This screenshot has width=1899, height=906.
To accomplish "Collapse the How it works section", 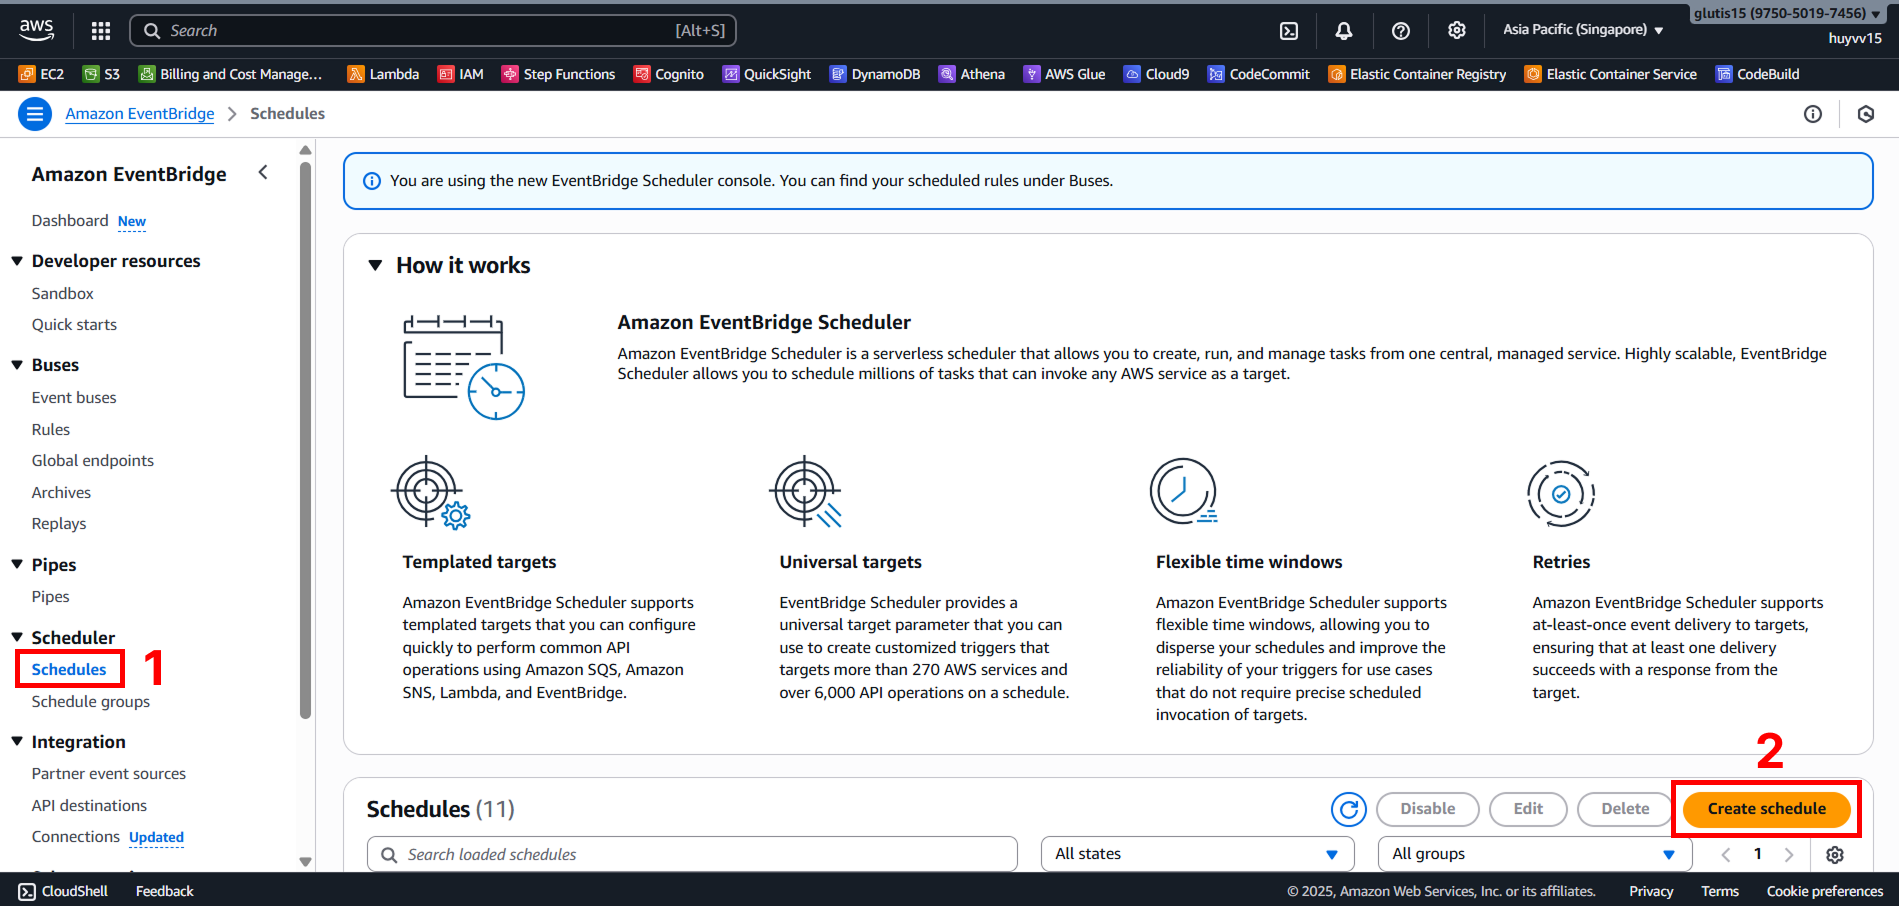I will 376,266.
